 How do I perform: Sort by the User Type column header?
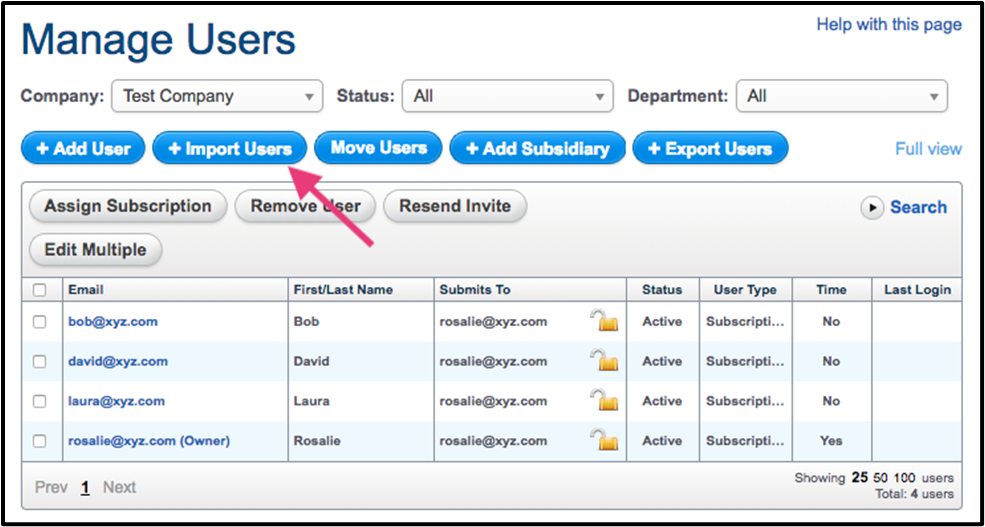pos(746,290)
